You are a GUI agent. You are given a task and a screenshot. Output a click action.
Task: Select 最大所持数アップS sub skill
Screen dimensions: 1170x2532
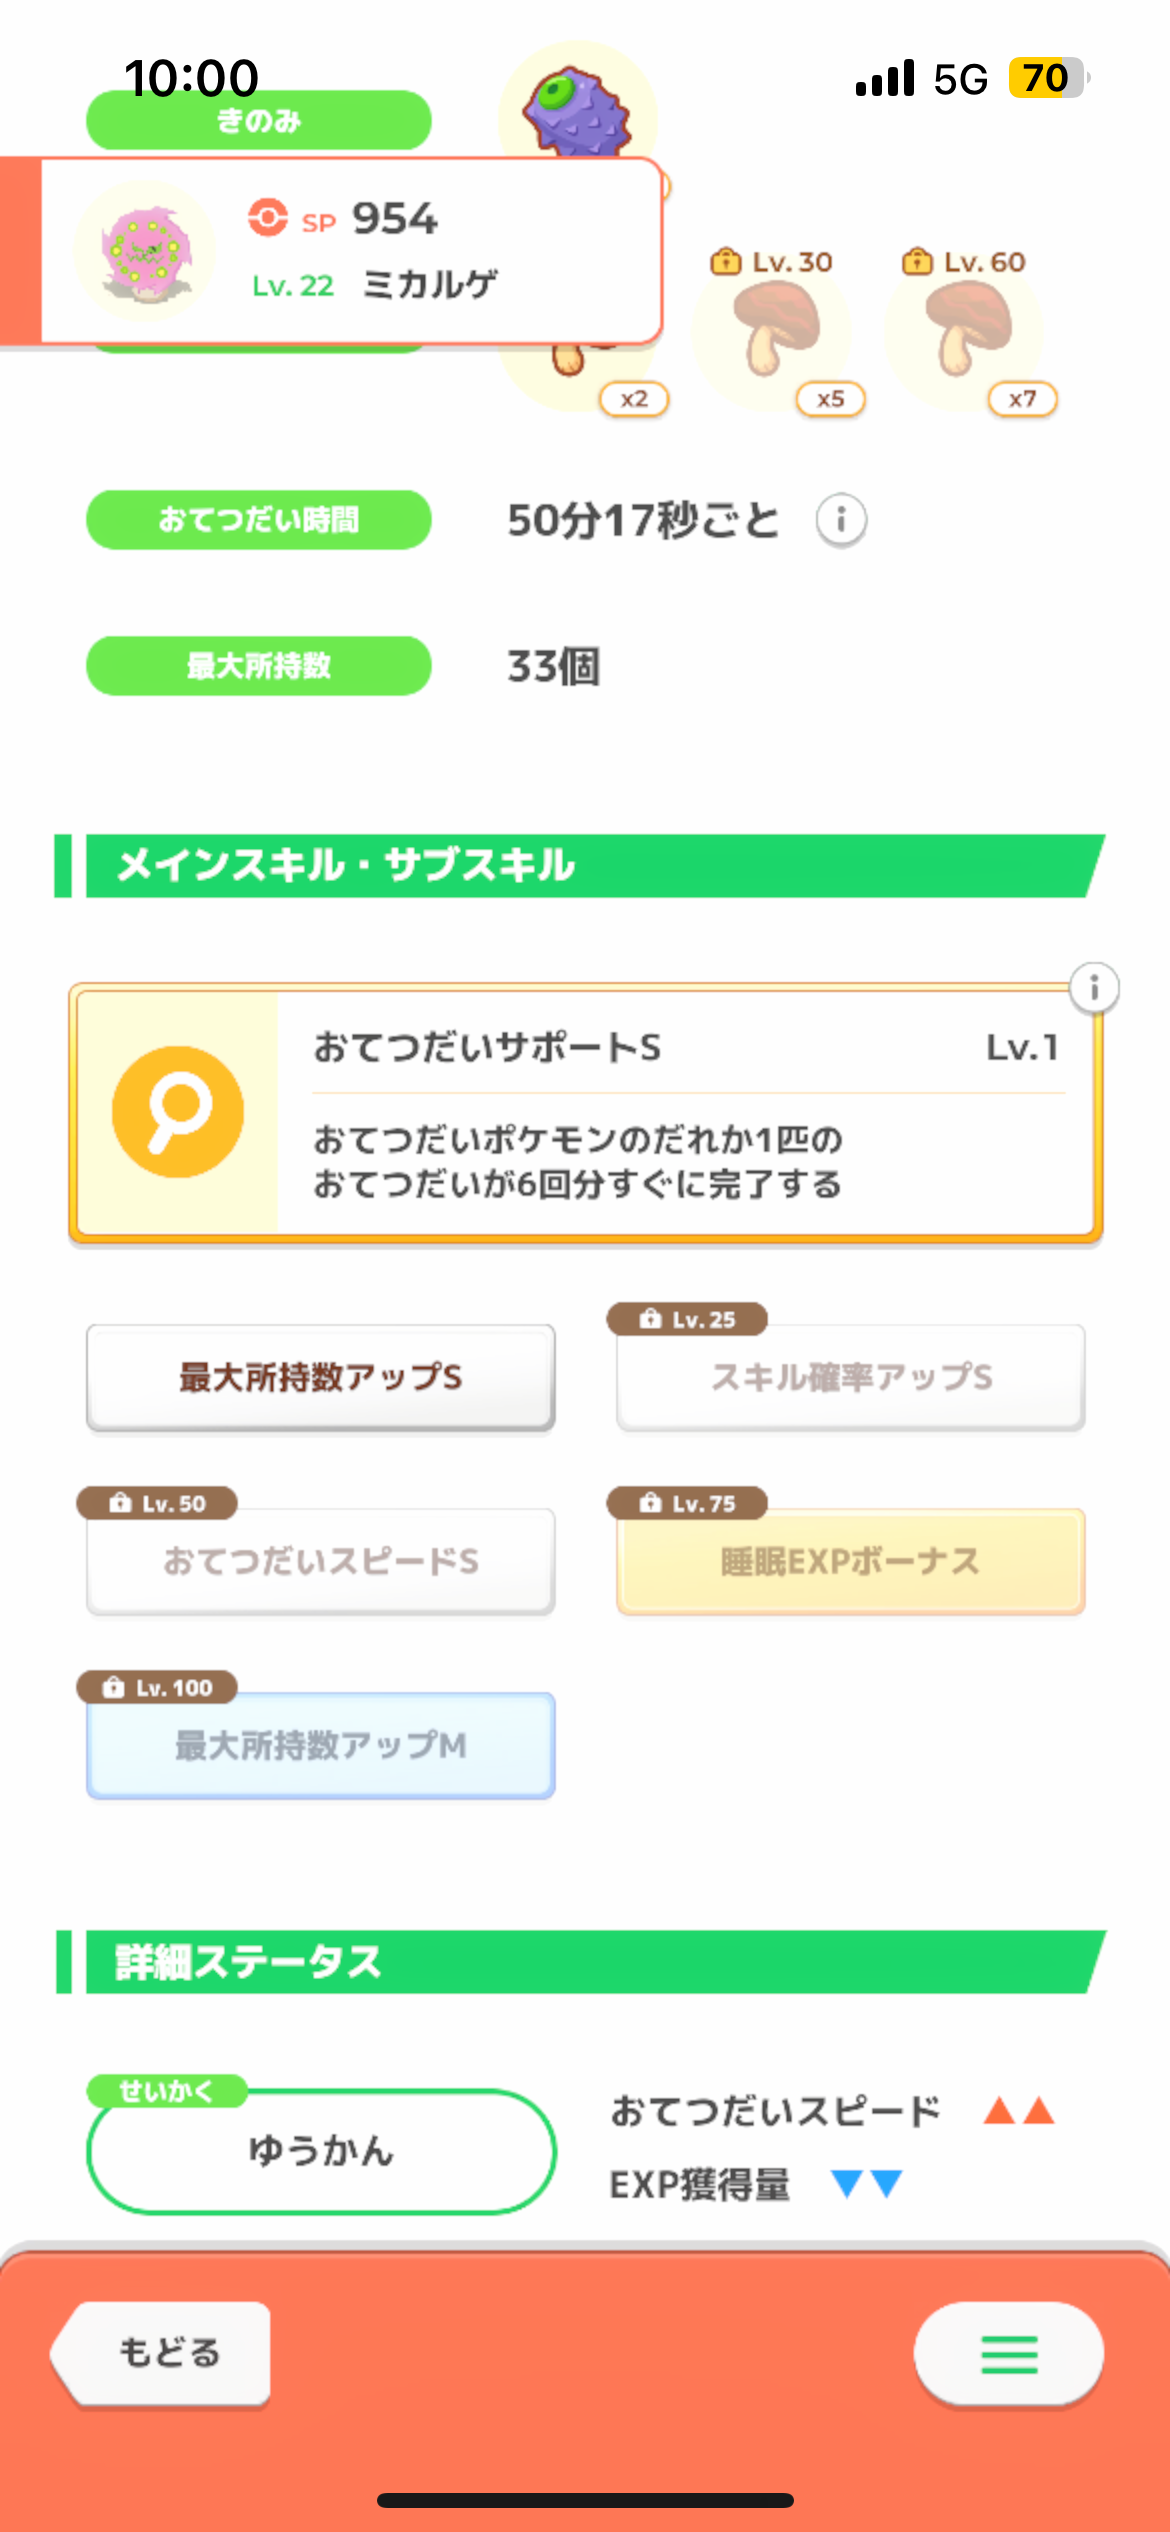320,1377
